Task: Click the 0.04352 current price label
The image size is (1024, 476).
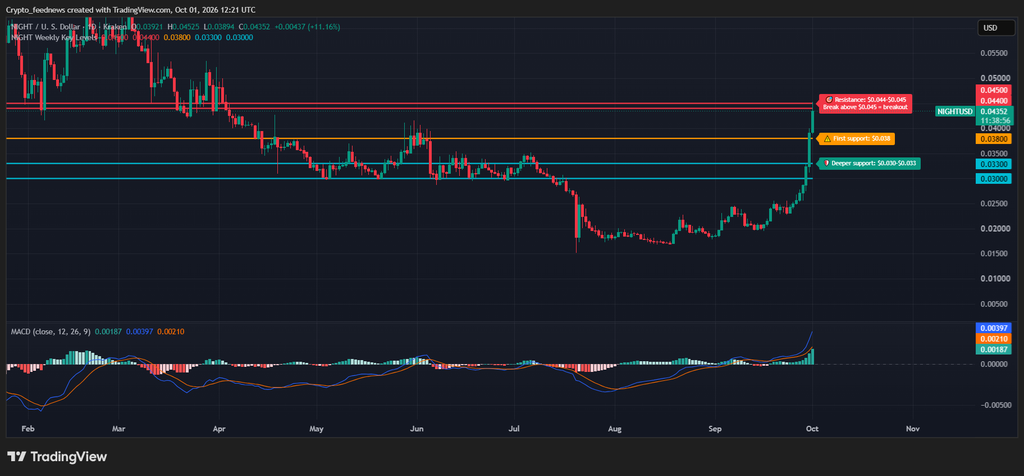Action: click(x=993, y=112)
